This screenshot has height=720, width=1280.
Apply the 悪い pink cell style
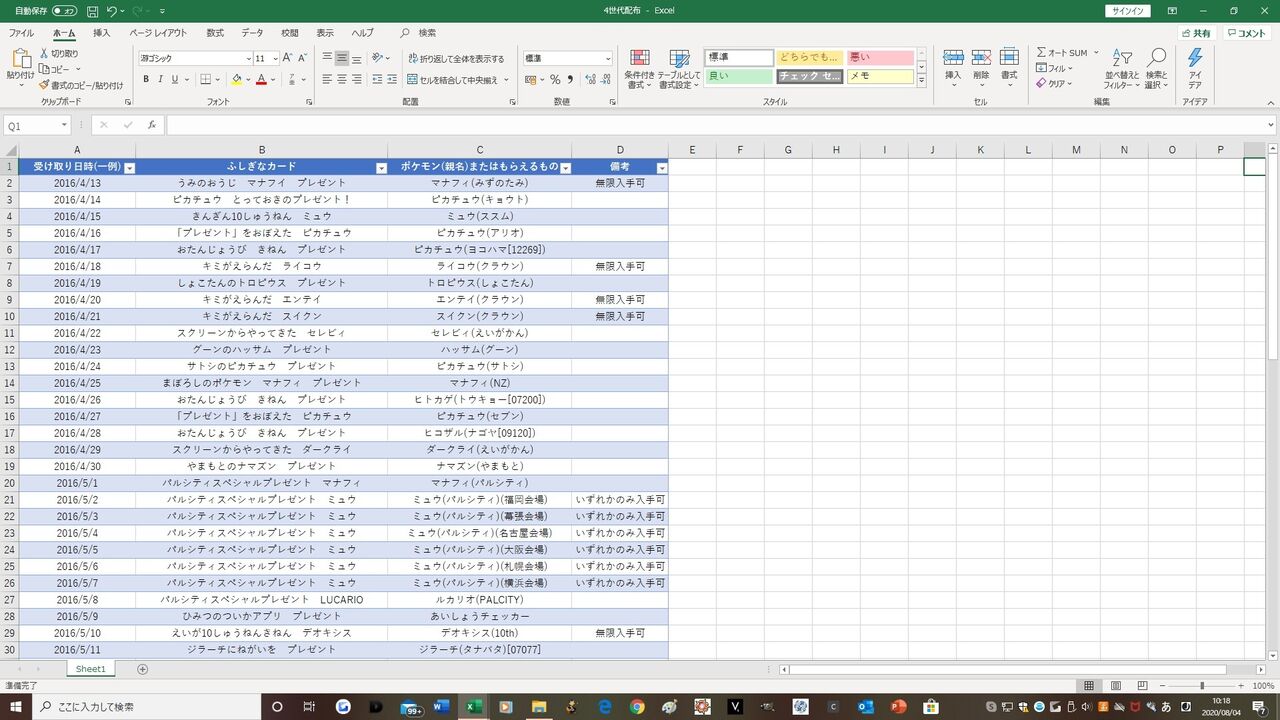[x=881, y=58]
